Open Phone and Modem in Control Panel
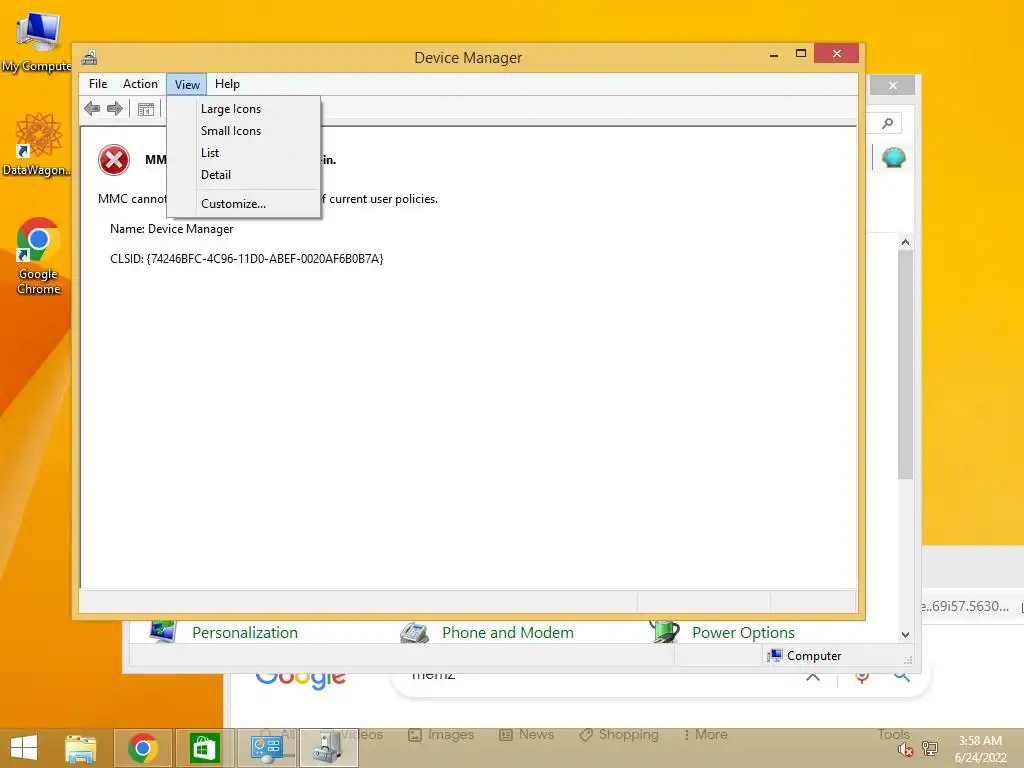 click(507, 633)
